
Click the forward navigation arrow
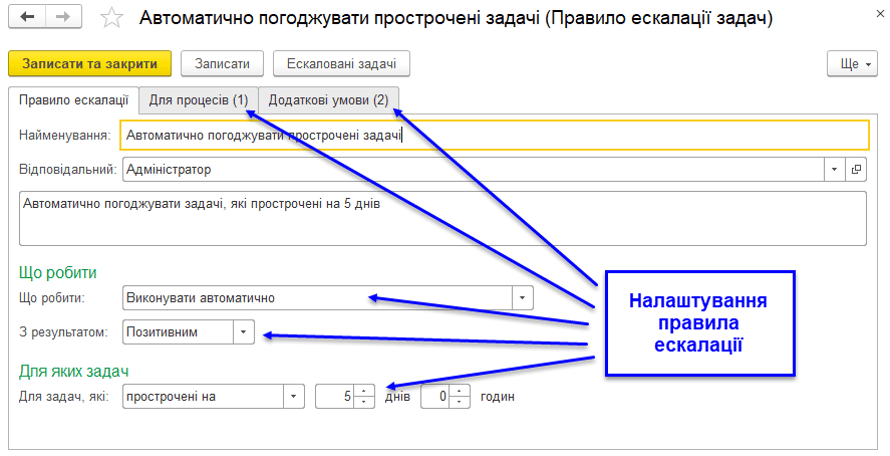(63, 18)
